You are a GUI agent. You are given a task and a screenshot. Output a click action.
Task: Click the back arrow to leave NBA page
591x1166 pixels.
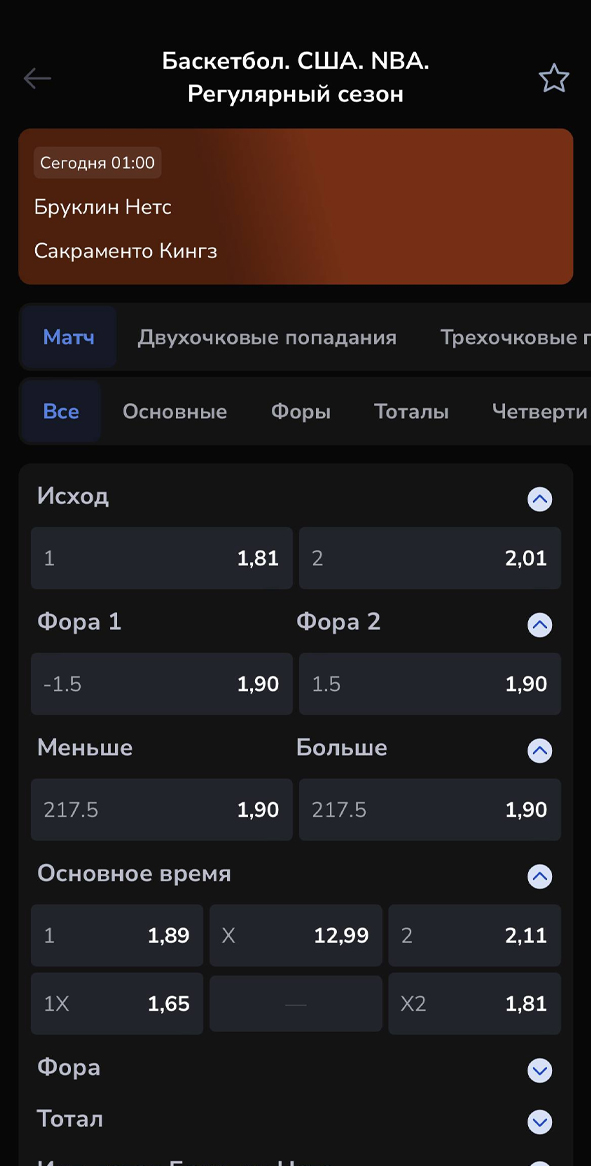[37, 78]
